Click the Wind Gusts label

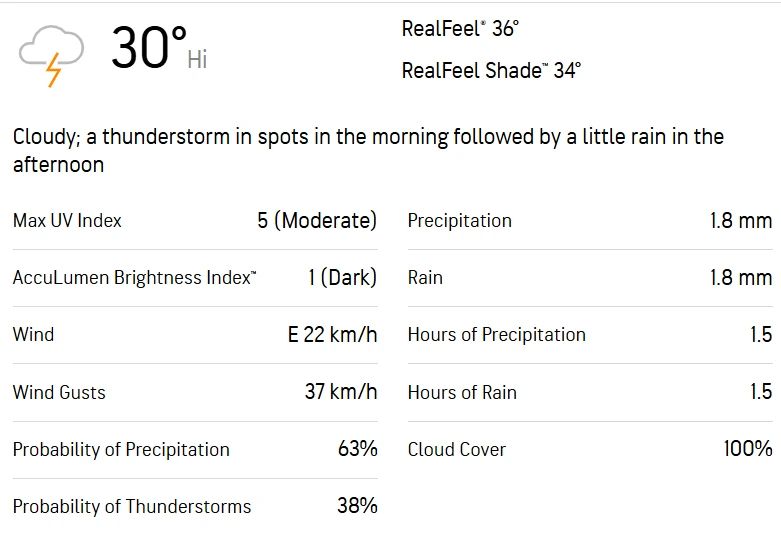click(x=59, y=392)
